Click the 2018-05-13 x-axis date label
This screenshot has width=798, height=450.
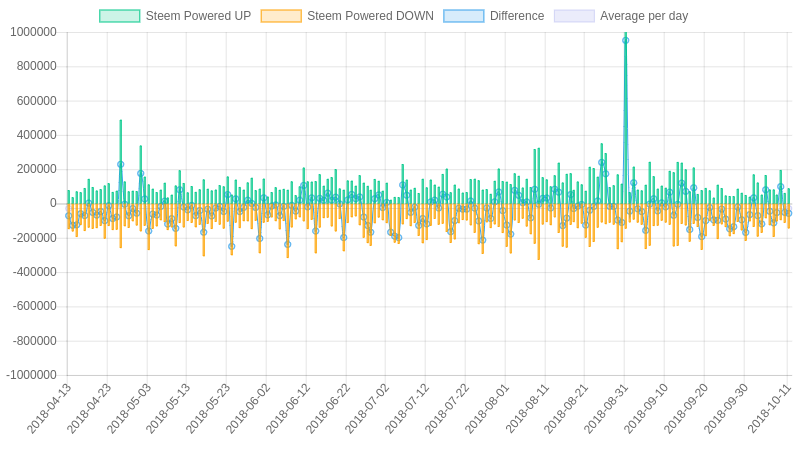(x=168, y=409)
